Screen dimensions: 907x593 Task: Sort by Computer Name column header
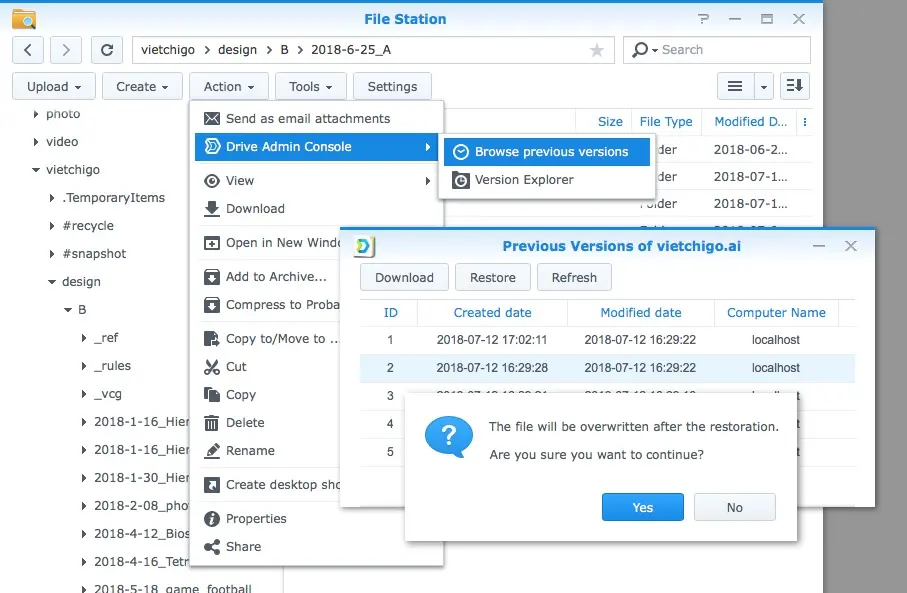pyautogui.click(x=776, y=313)
